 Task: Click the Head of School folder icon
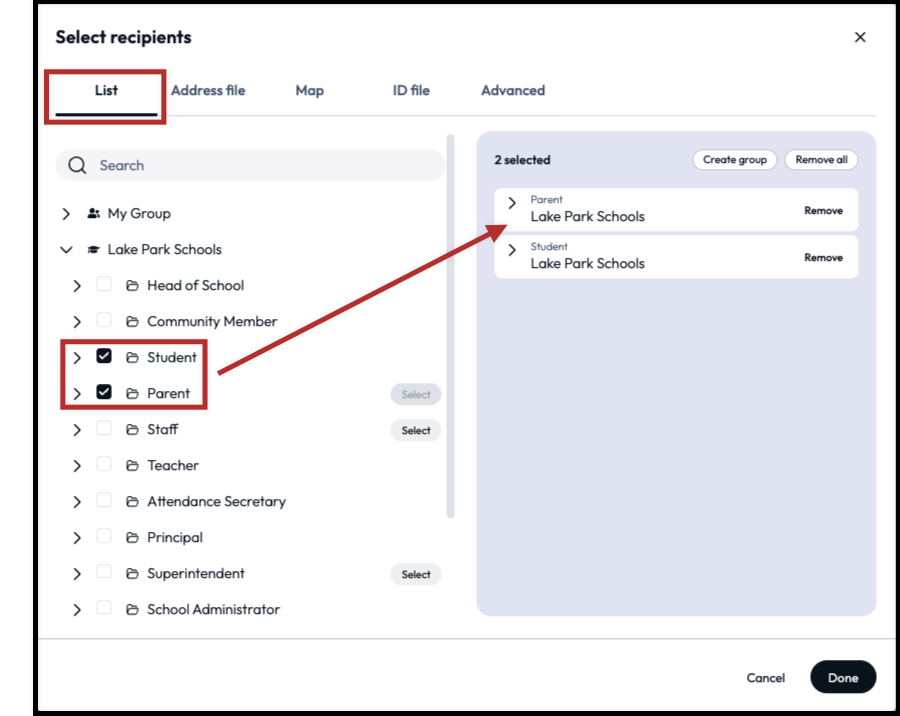132,286
